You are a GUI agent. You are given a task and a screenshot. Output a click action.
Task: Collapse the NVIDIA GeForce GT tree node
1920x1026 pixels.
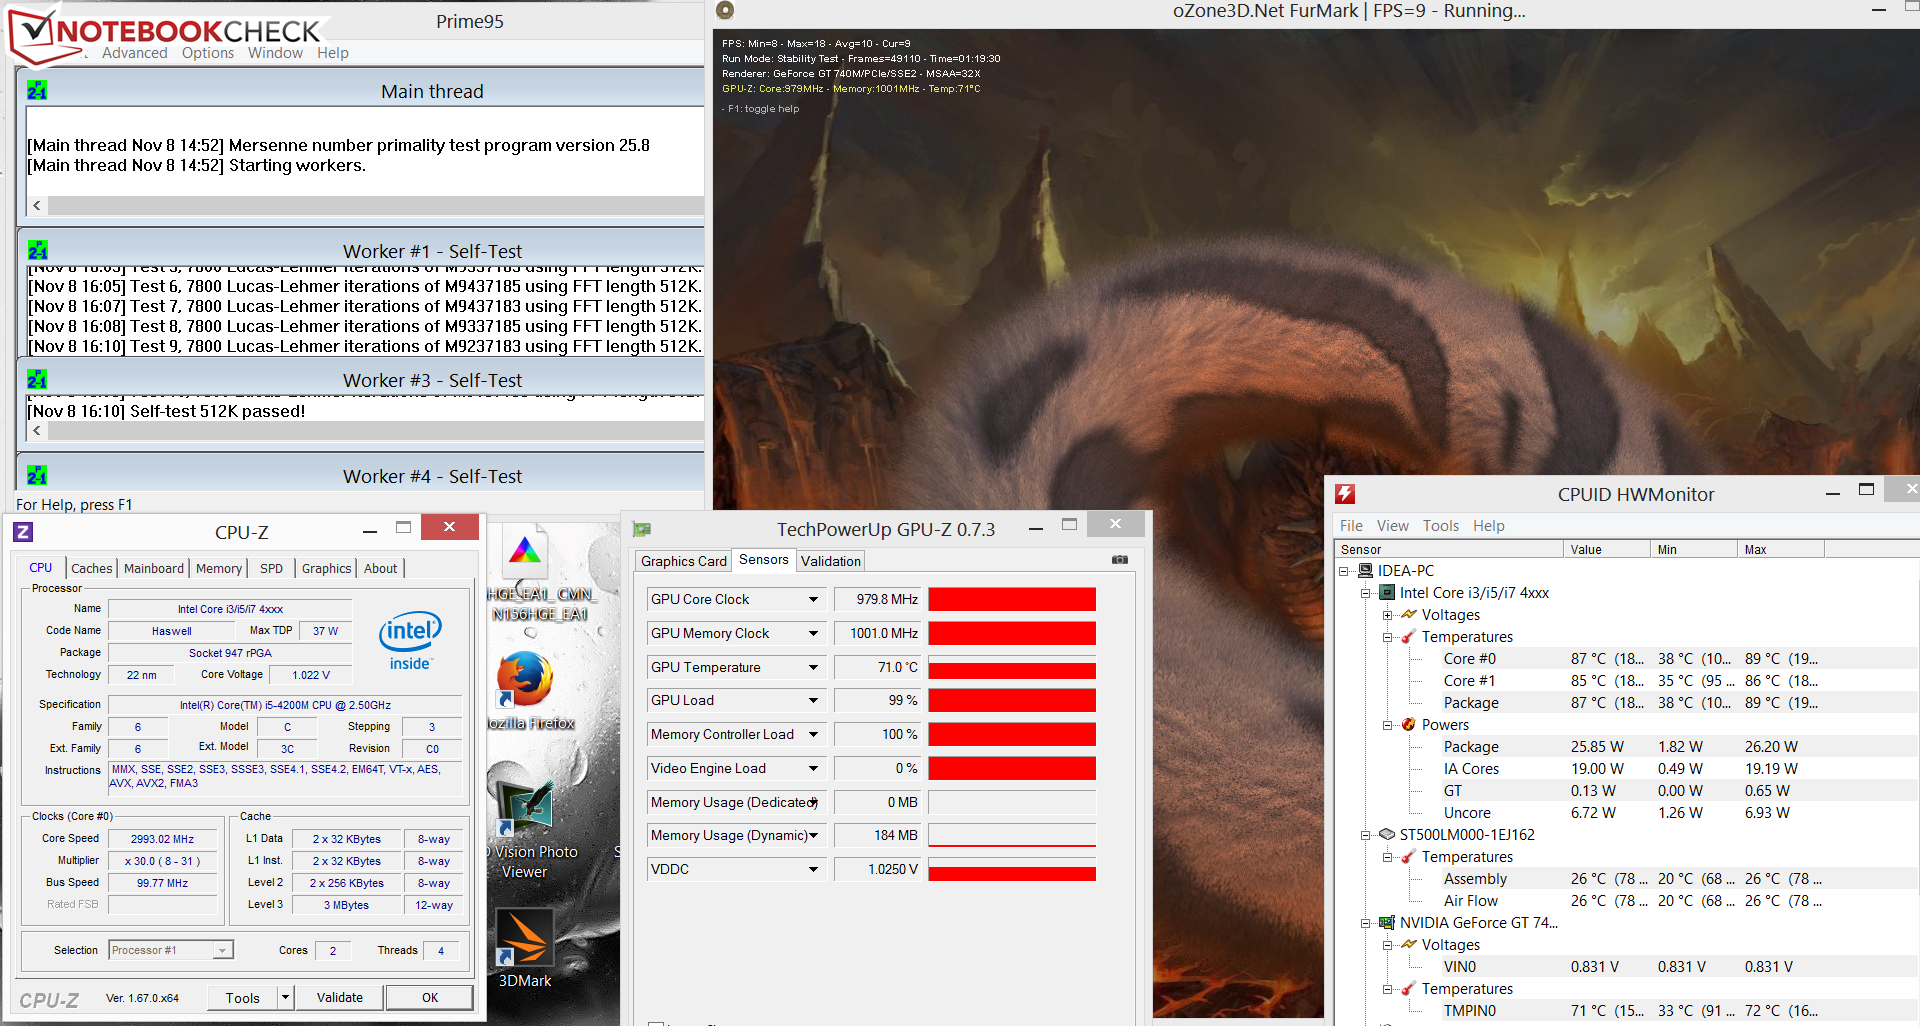click(x=1366, y=923)
